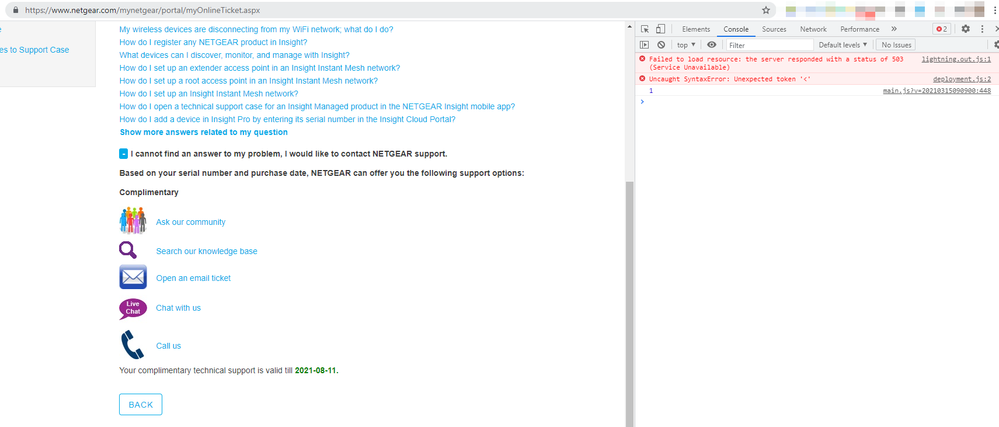Click the 'Failed to load resource' error message
999x427 pixels.
coord(776,63)
